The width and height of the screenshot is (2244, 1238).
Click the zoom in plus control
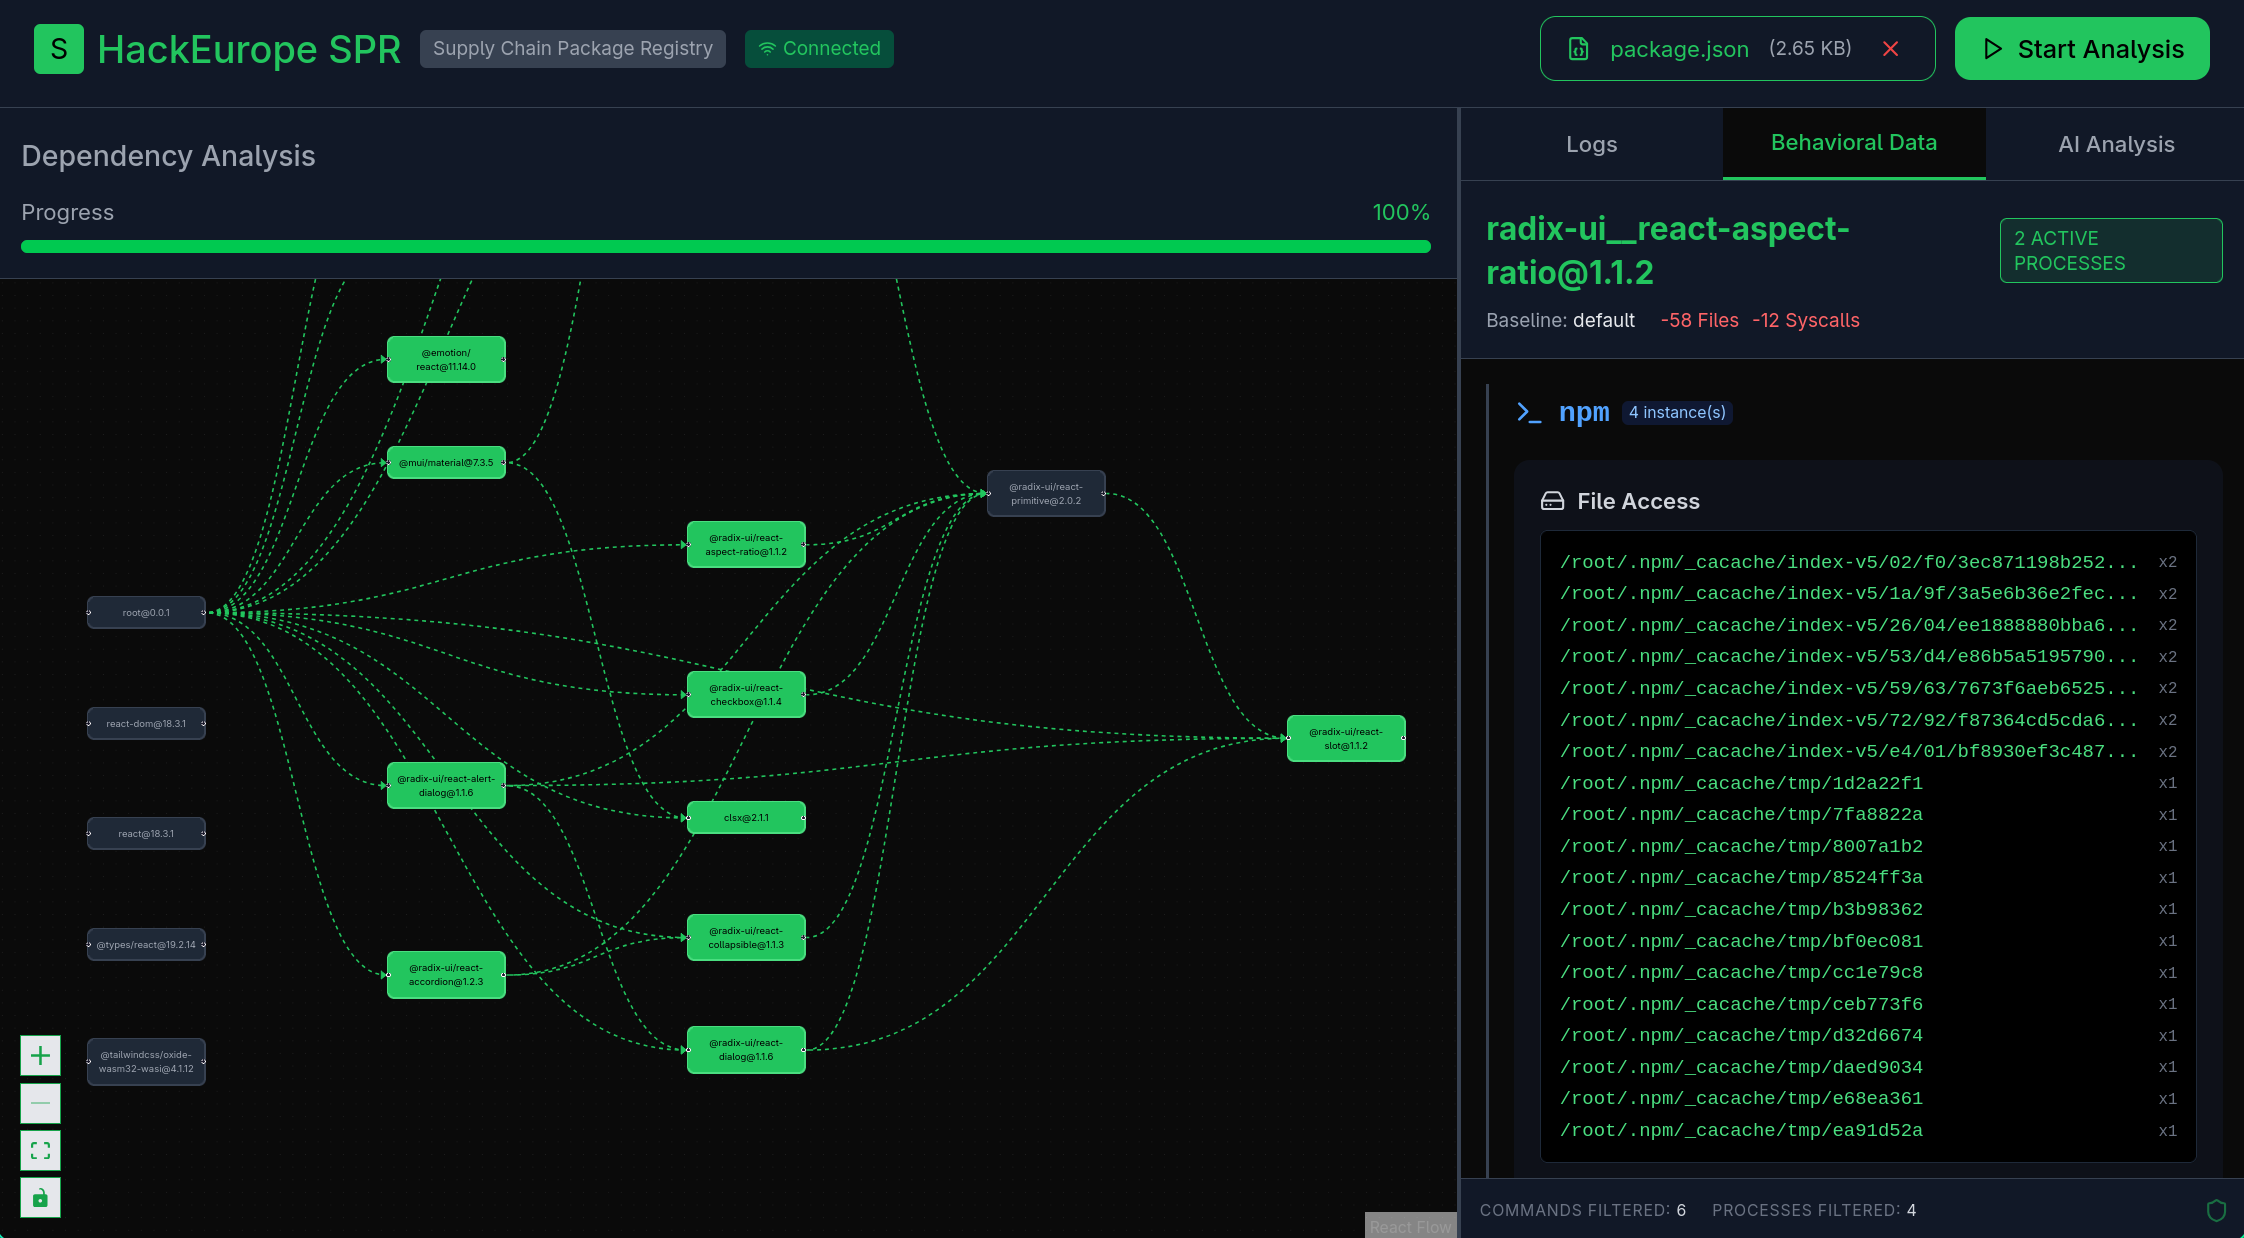click(x=40, y=1056)
